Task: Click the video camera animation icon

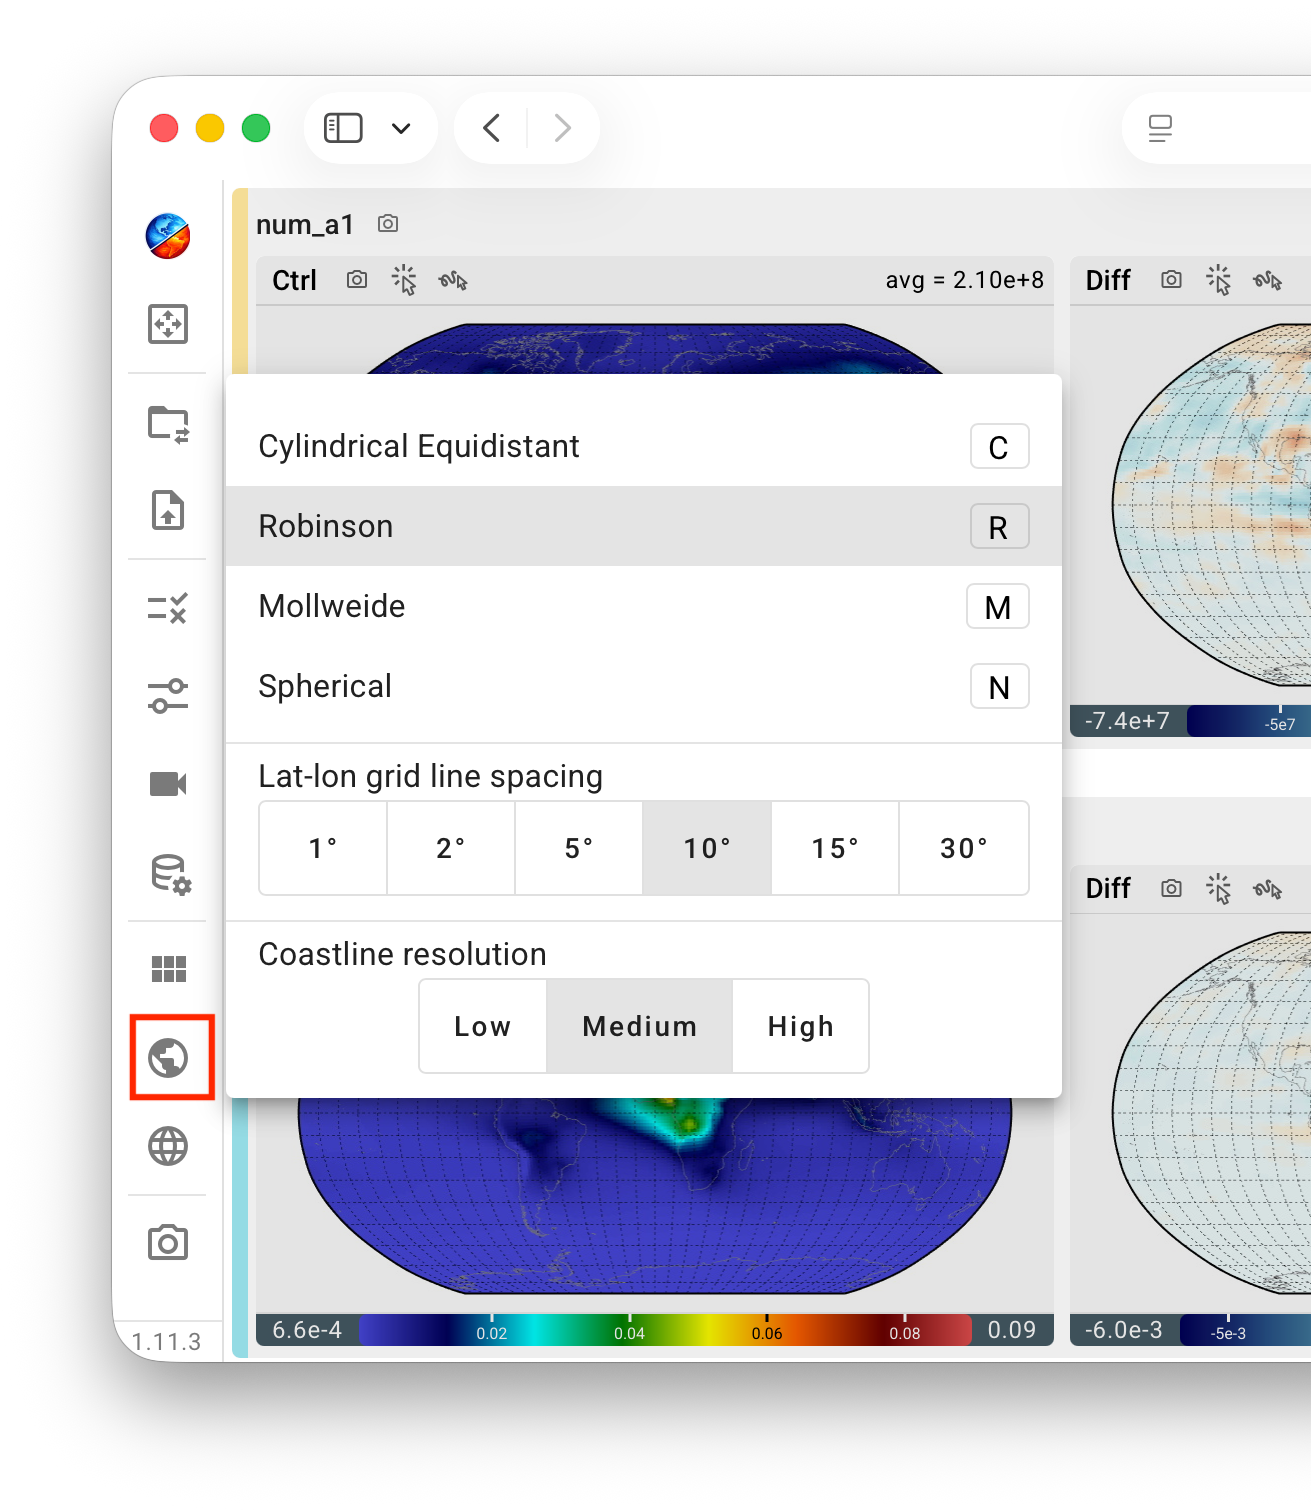Action: point(168,784)
